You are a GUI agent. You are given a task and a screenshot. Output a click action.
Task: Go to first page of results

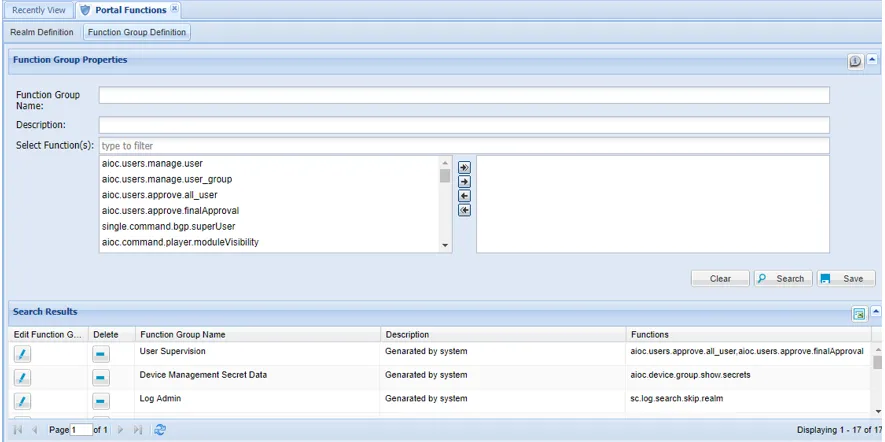(x=18, y=430)
